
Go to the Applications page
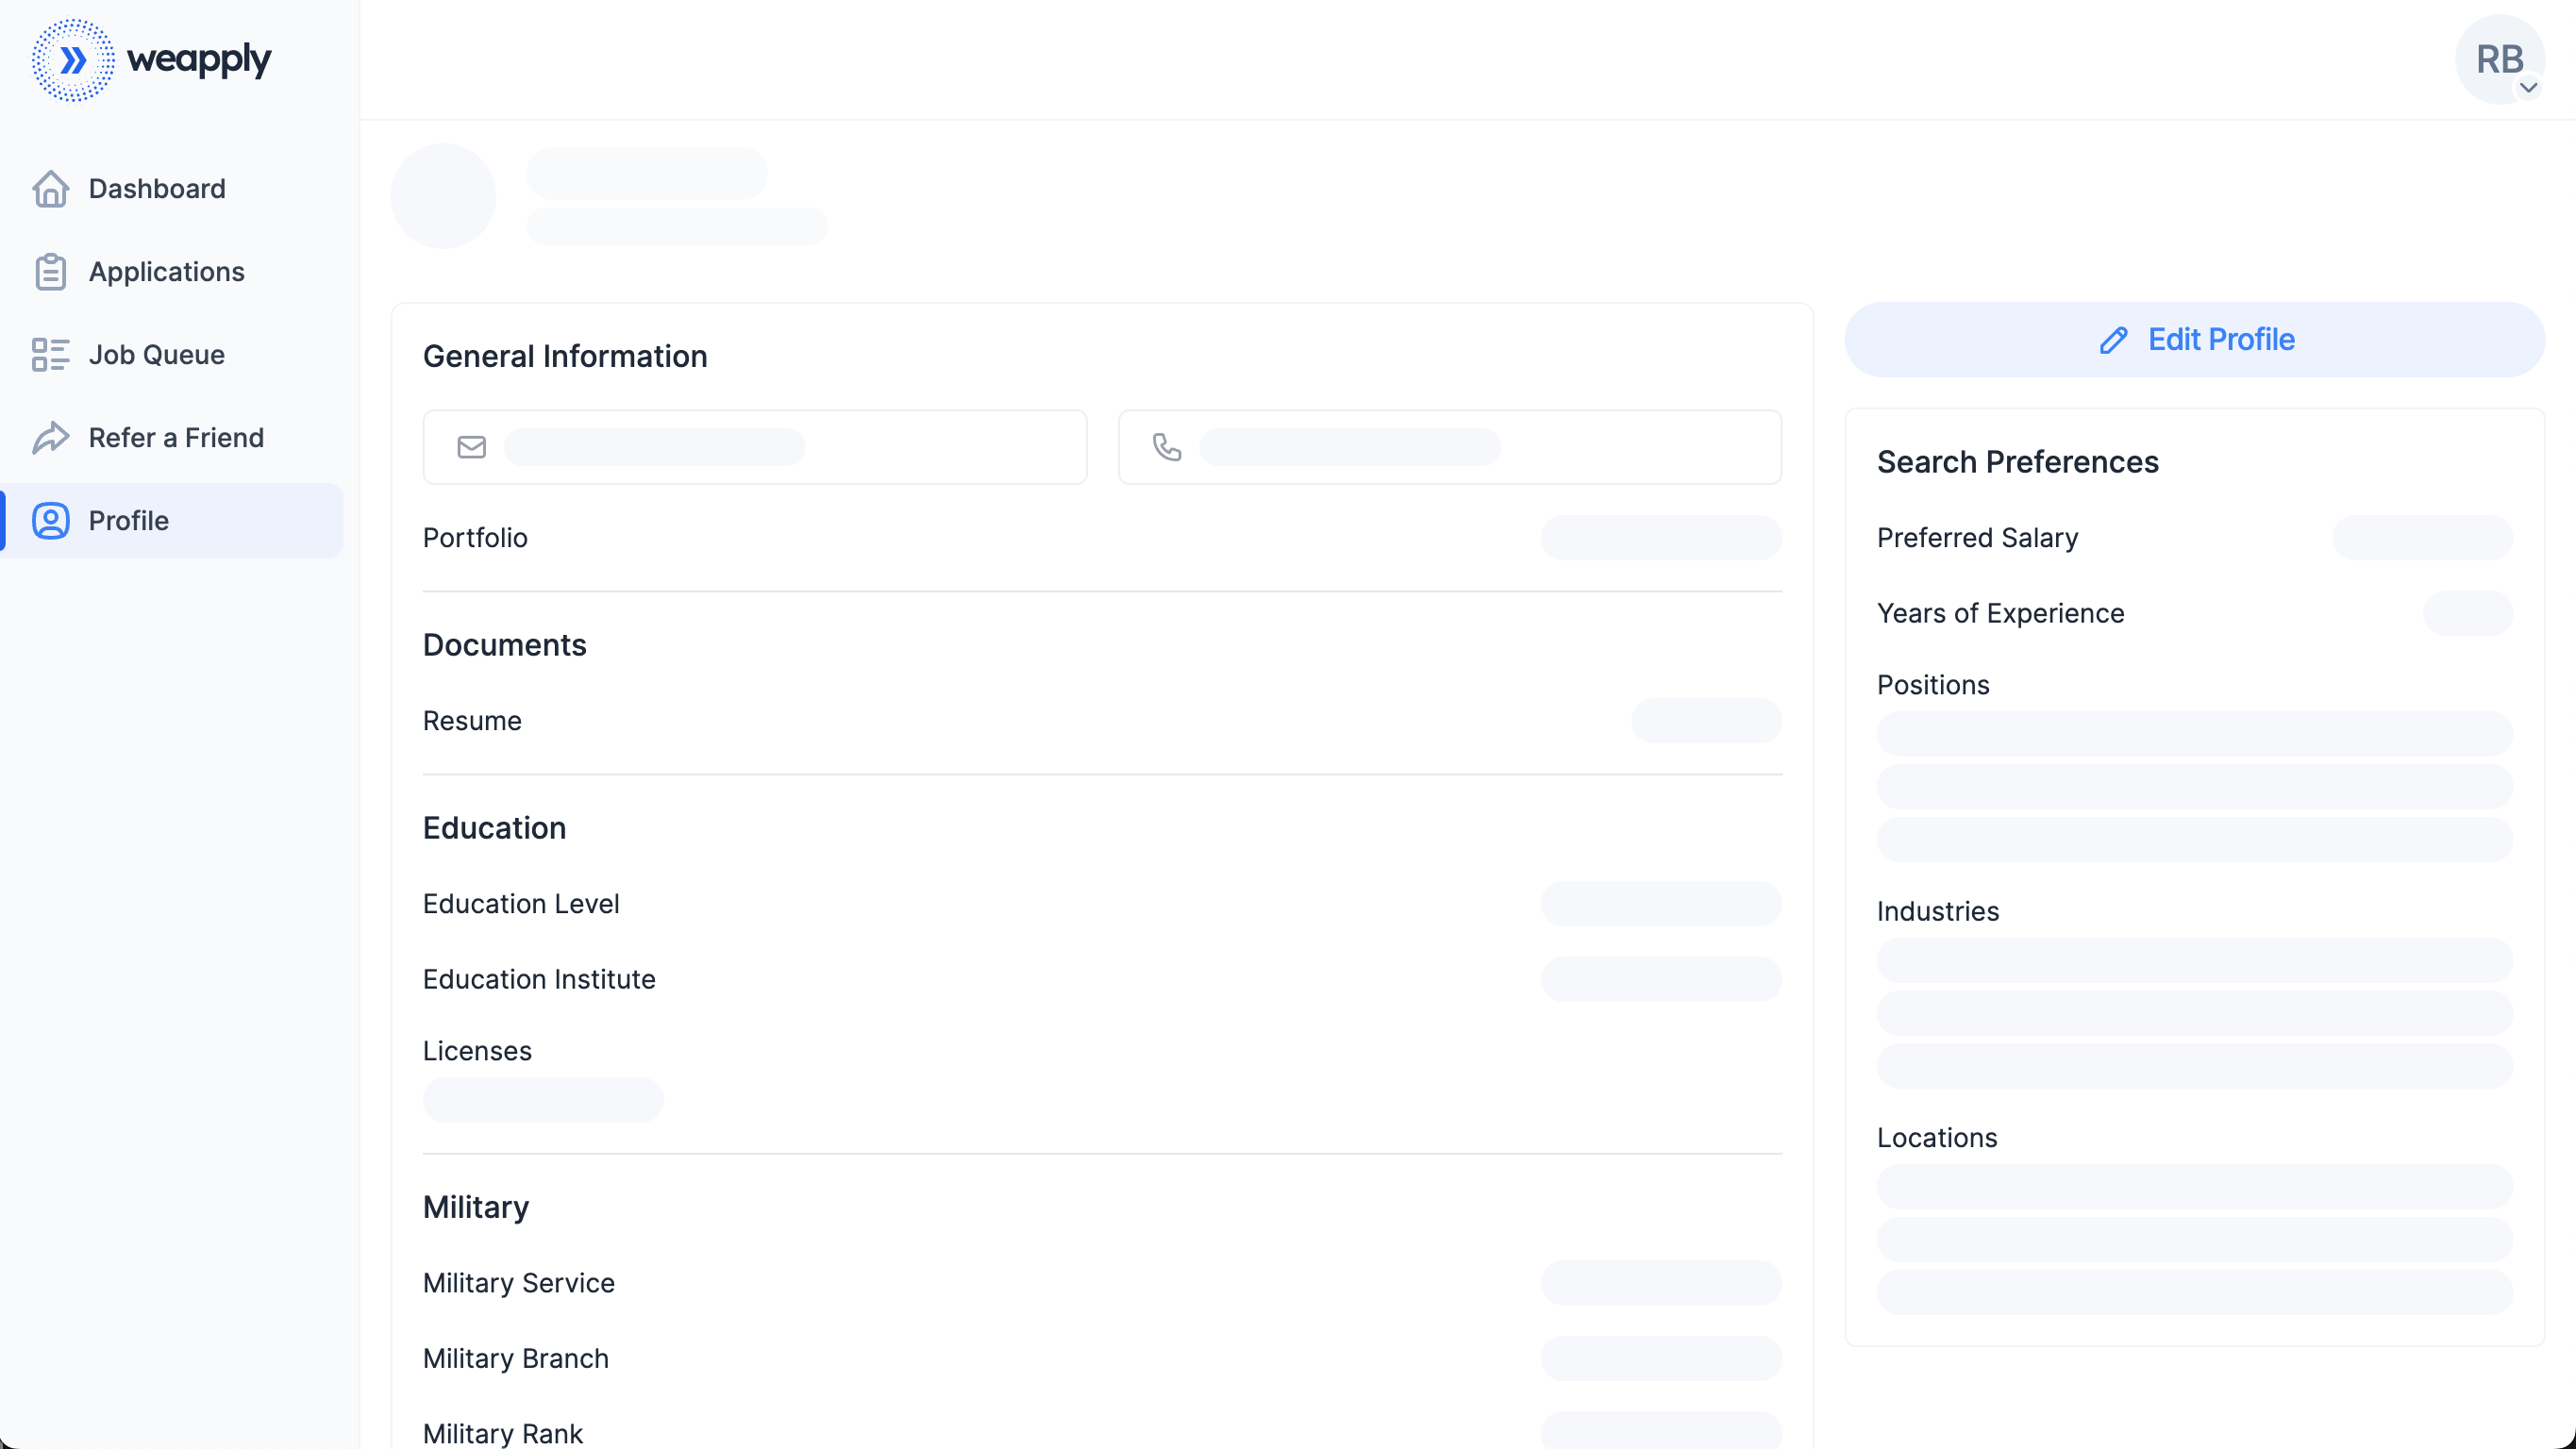(166, 272)
